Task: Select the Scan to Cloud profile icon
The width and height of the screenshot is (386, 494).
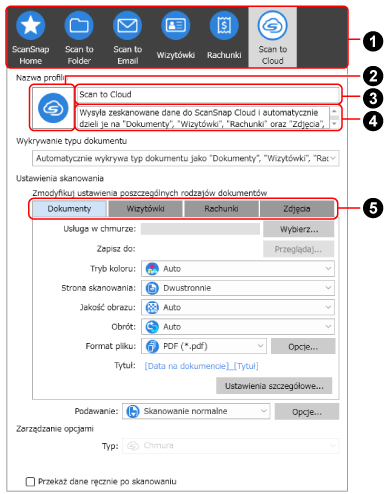Action: click(x=272, y=25)
